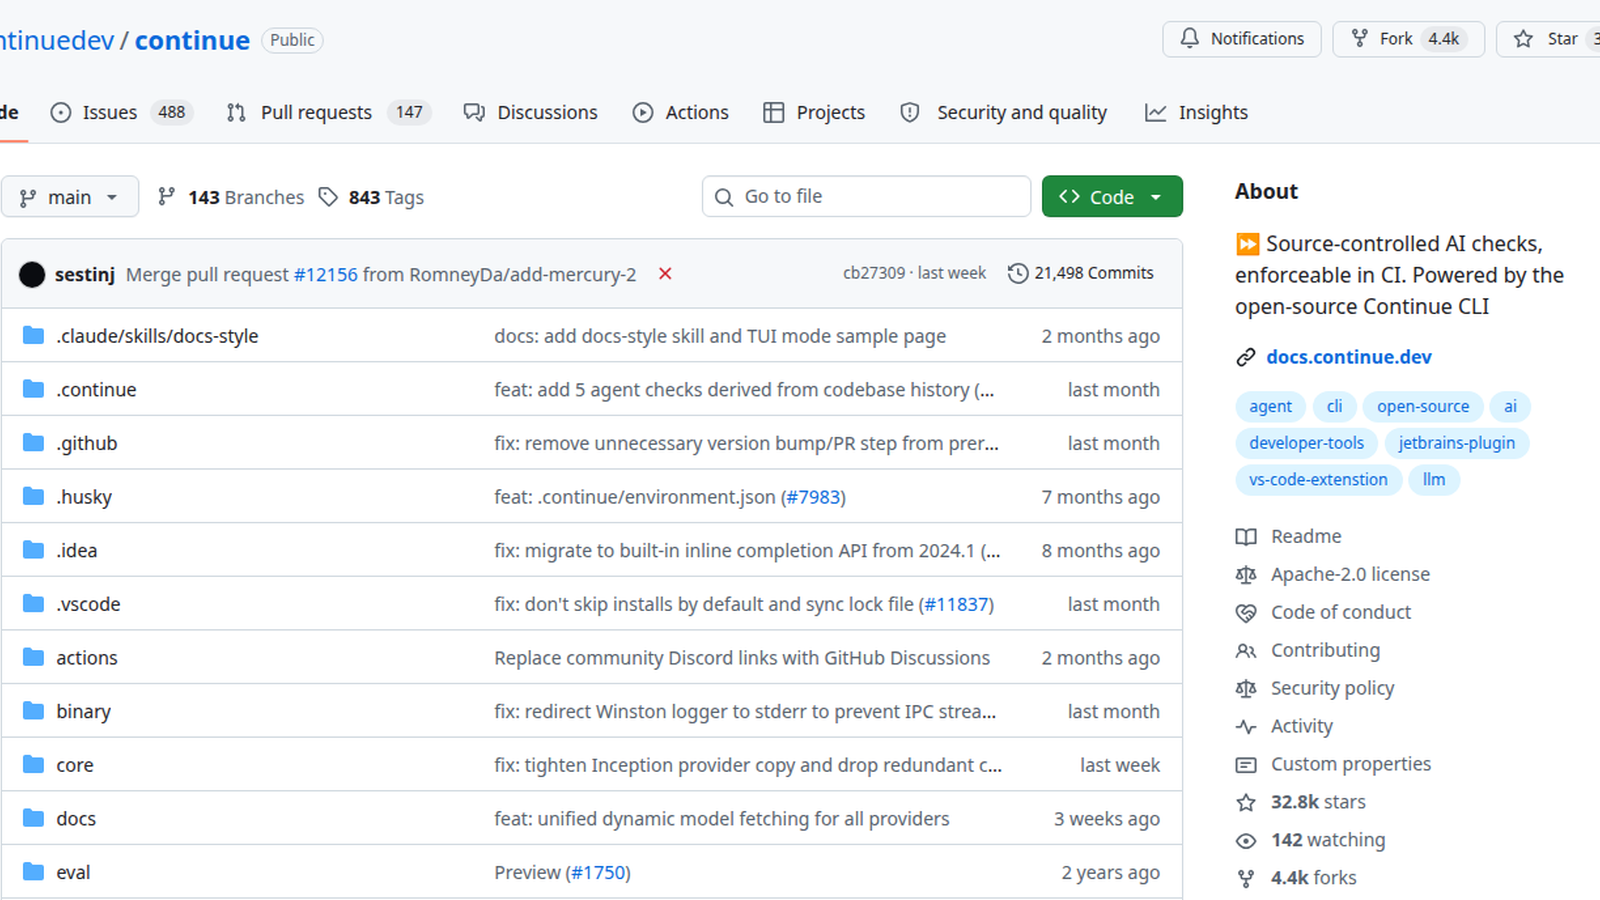Click the eval folder icon

click(x=33, y=872)
